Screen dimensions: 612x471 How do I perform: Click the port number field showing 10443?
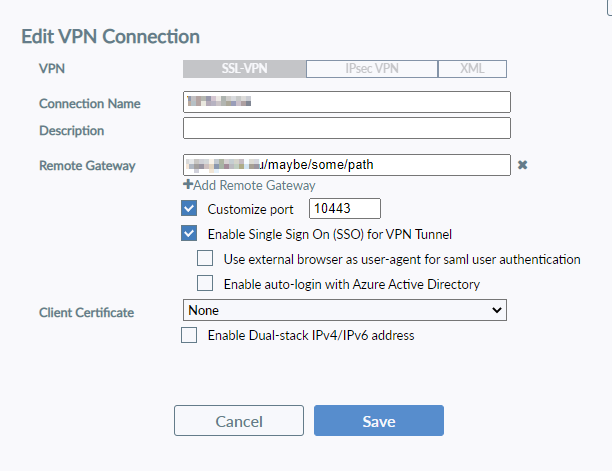pyautogui.click(x=345, y=209)
